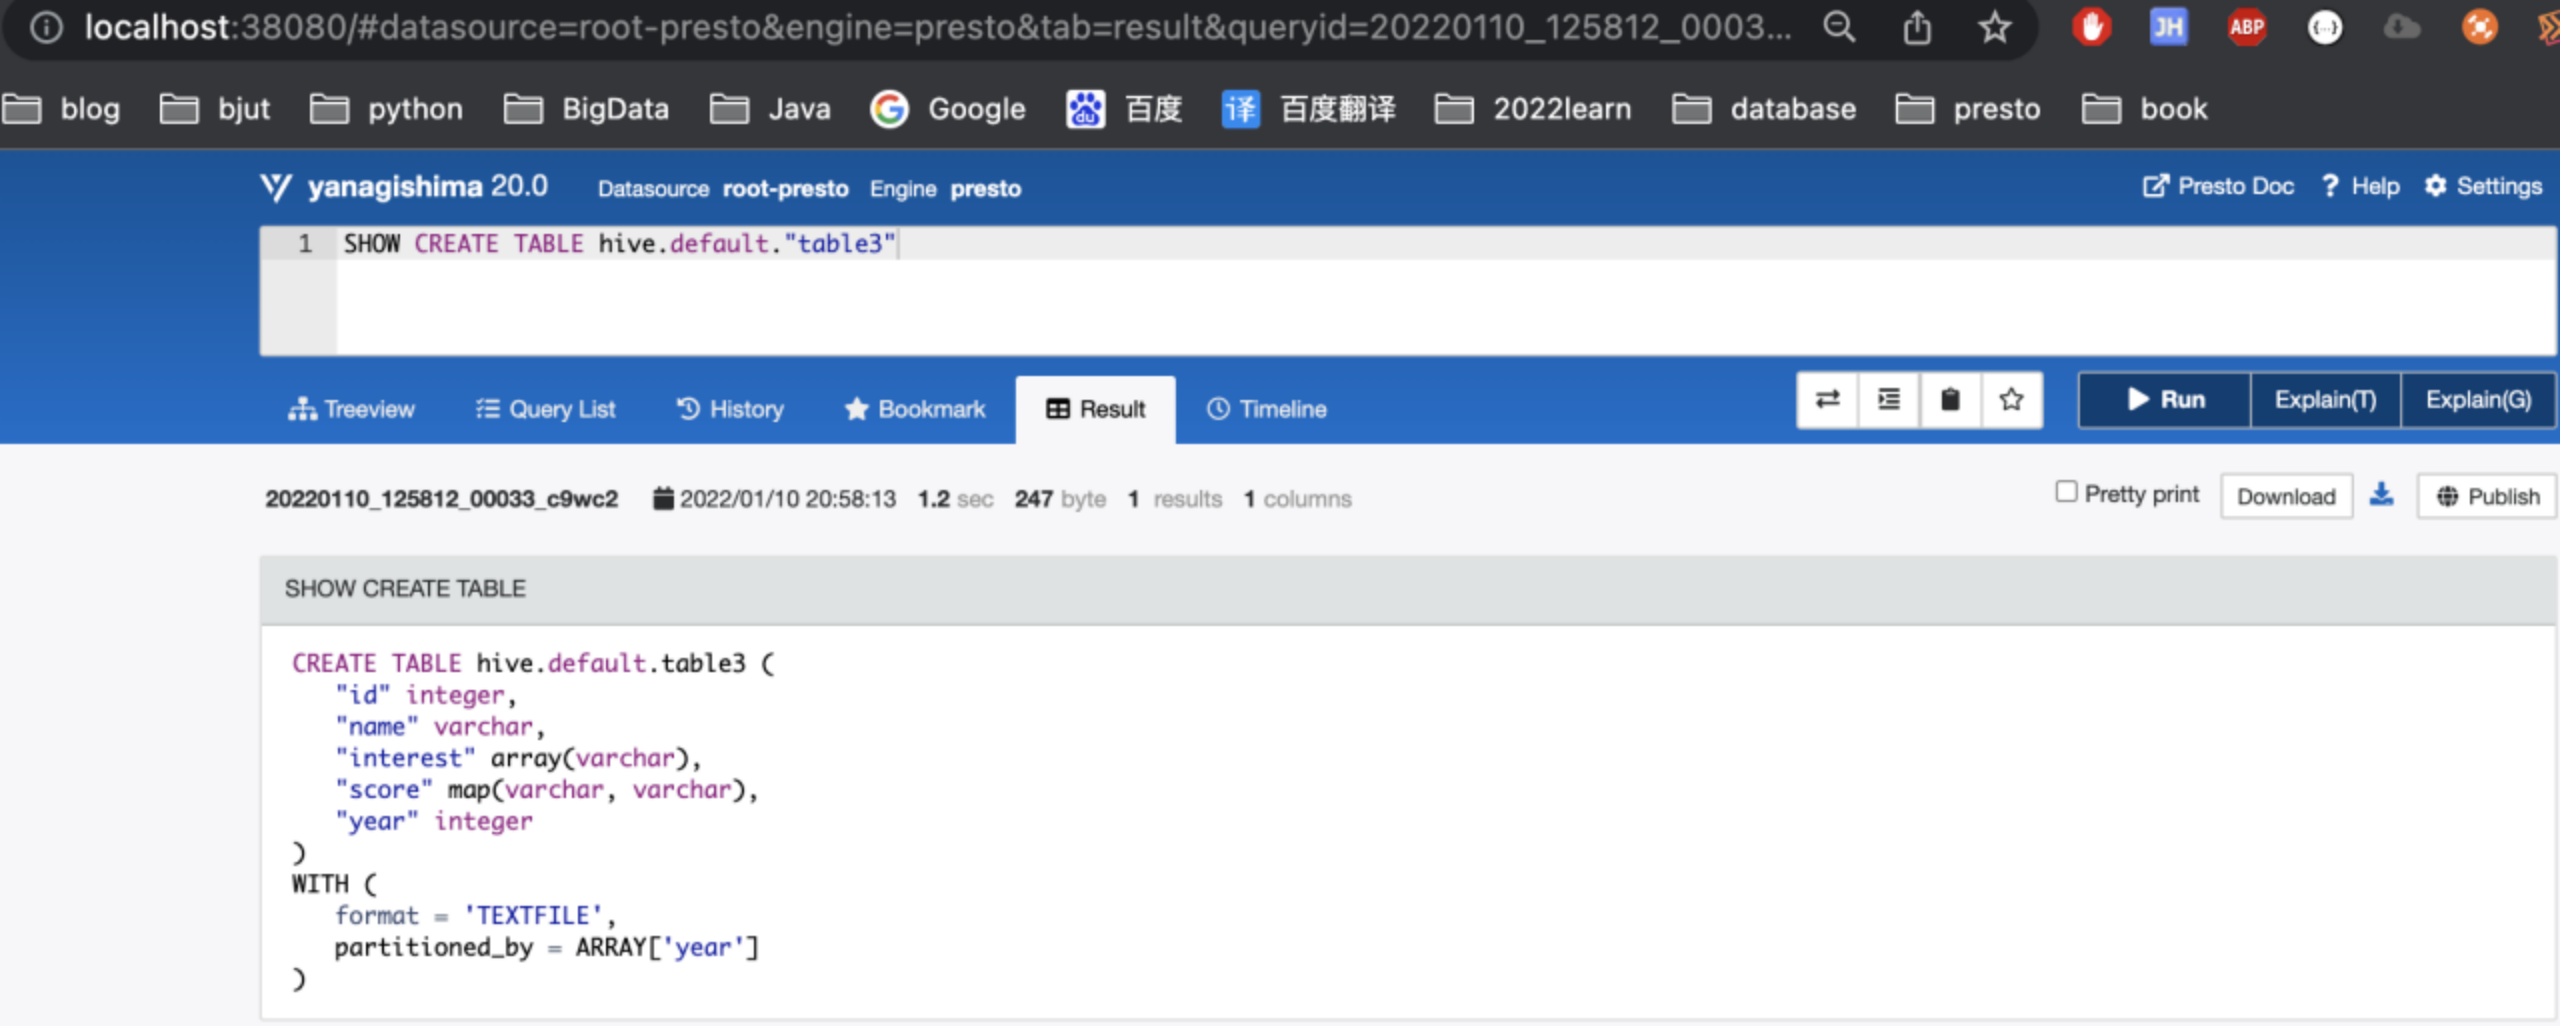
Task: Click the Explain(G) button
Action: 2478,399
